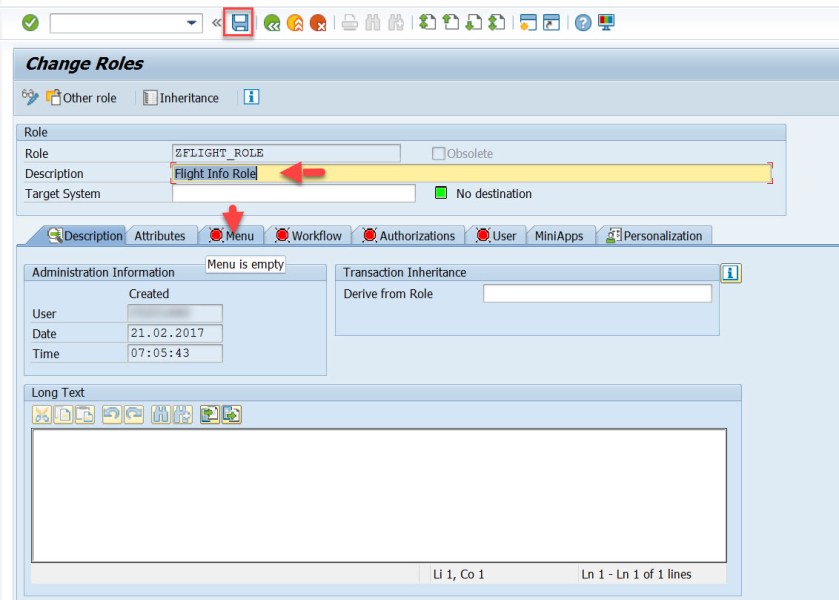This screenshot has height=600, width=839.
Task: Click the Other role button
Action: [x=81, y=98]
